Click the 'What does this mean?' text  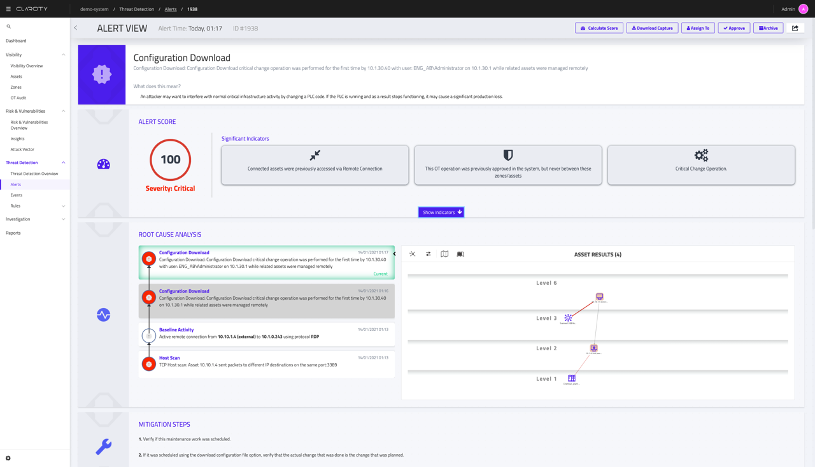[157, 86]
